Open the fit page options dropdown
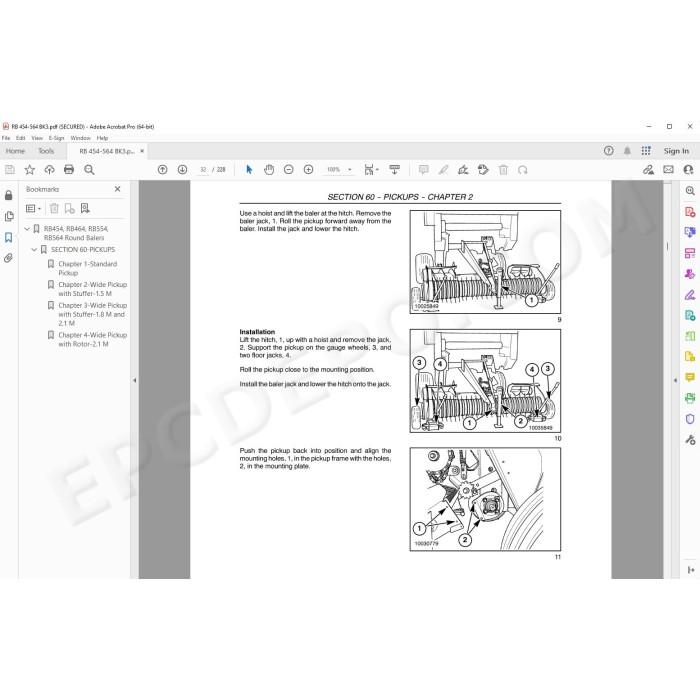 click(371, 170)
